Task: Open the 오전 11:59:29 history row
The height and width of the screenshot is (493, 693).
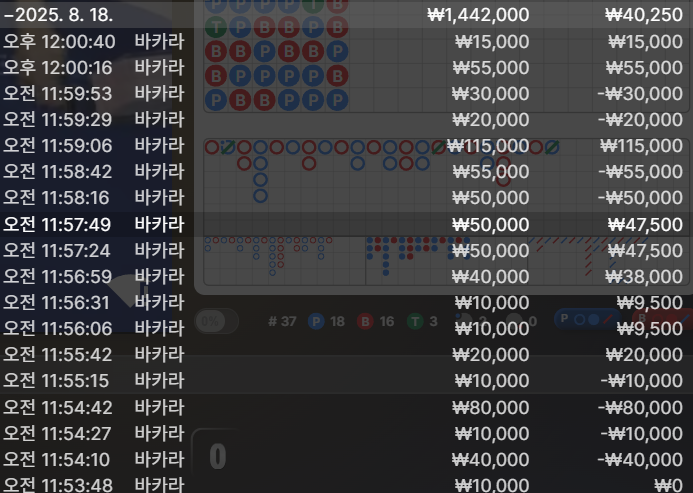Action: click(x=346, y=120)
